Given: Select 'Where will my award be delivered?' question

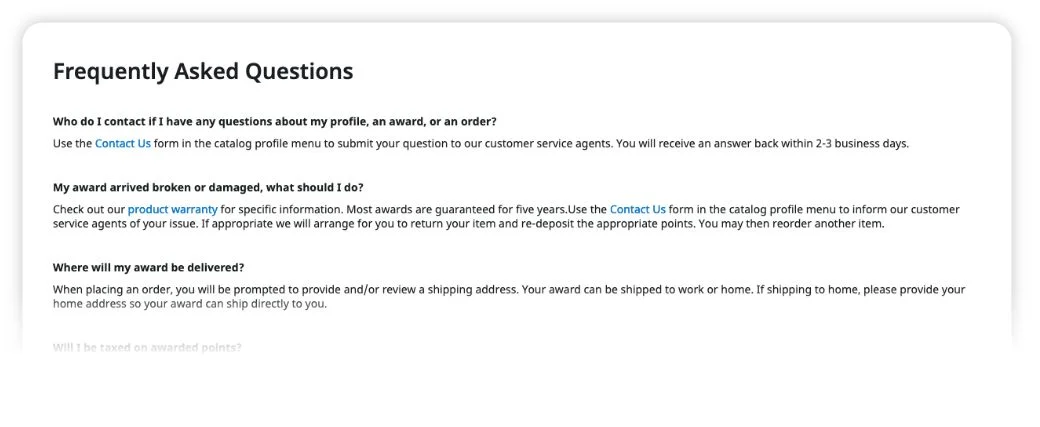Looking at the screenshot, I should pos(149,267).
